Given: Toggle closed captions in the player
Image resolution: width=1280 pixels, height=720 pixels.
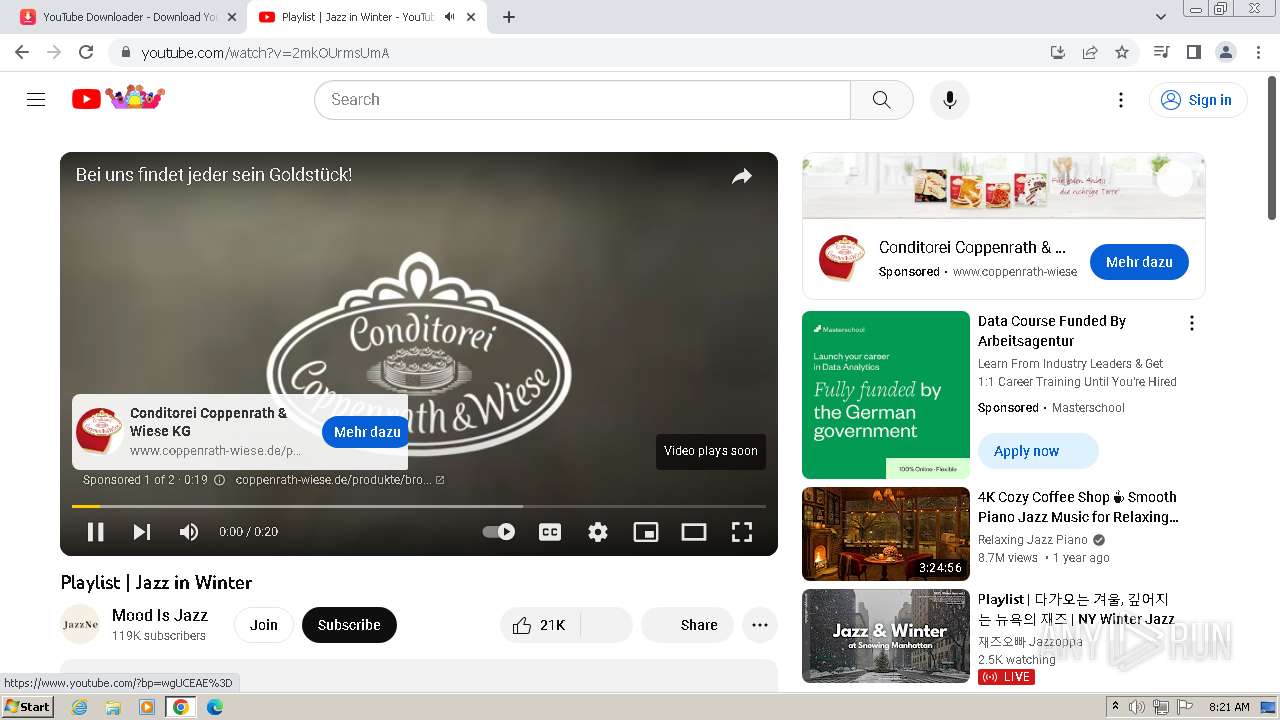Looking at the screenshot, I should tap(550, 532).
